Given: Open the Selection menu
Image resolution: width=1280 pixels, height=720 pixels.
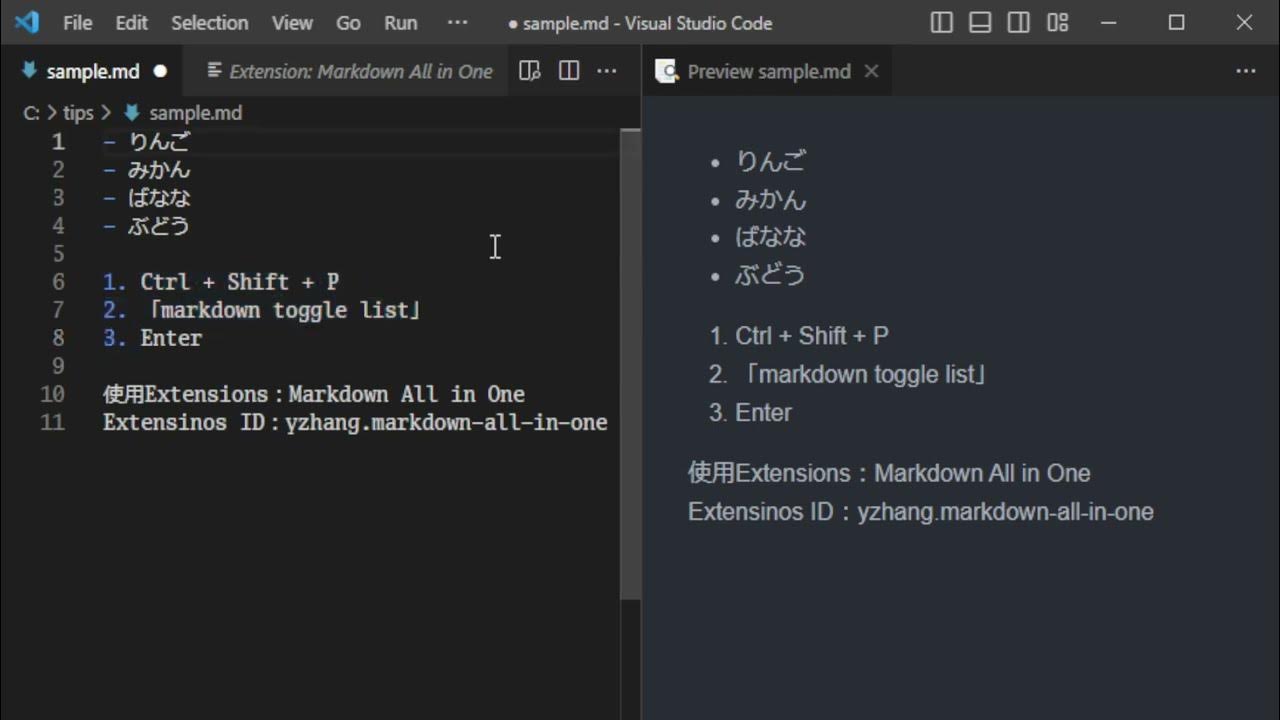Looking at the screenshot, I should [x=209, y=22].
